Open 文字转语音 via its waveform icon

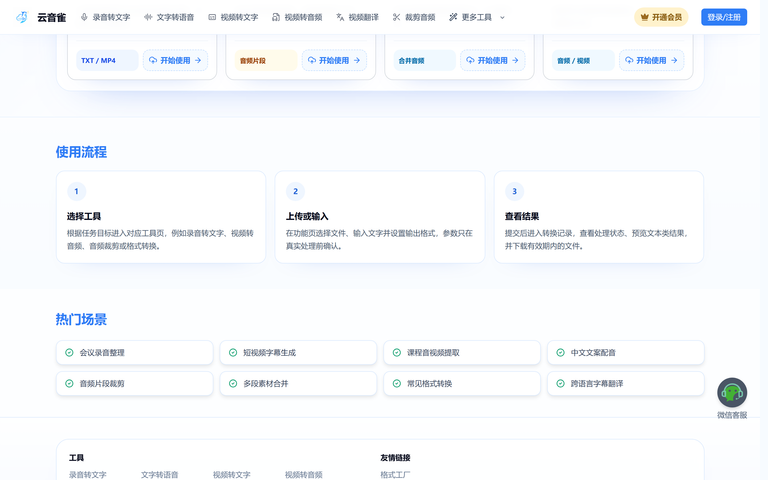click(148, 17)
